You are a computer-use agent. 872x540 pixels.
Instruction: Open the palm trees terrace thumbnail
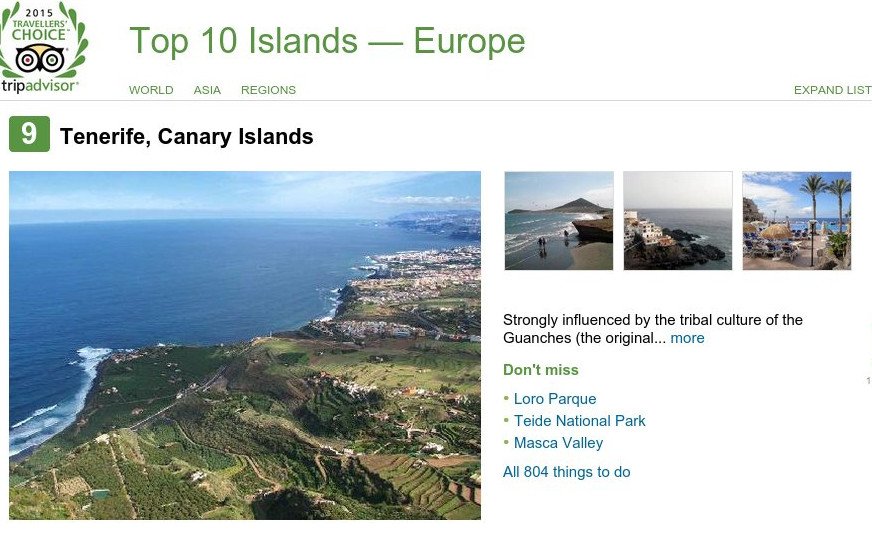coord(797,220)
